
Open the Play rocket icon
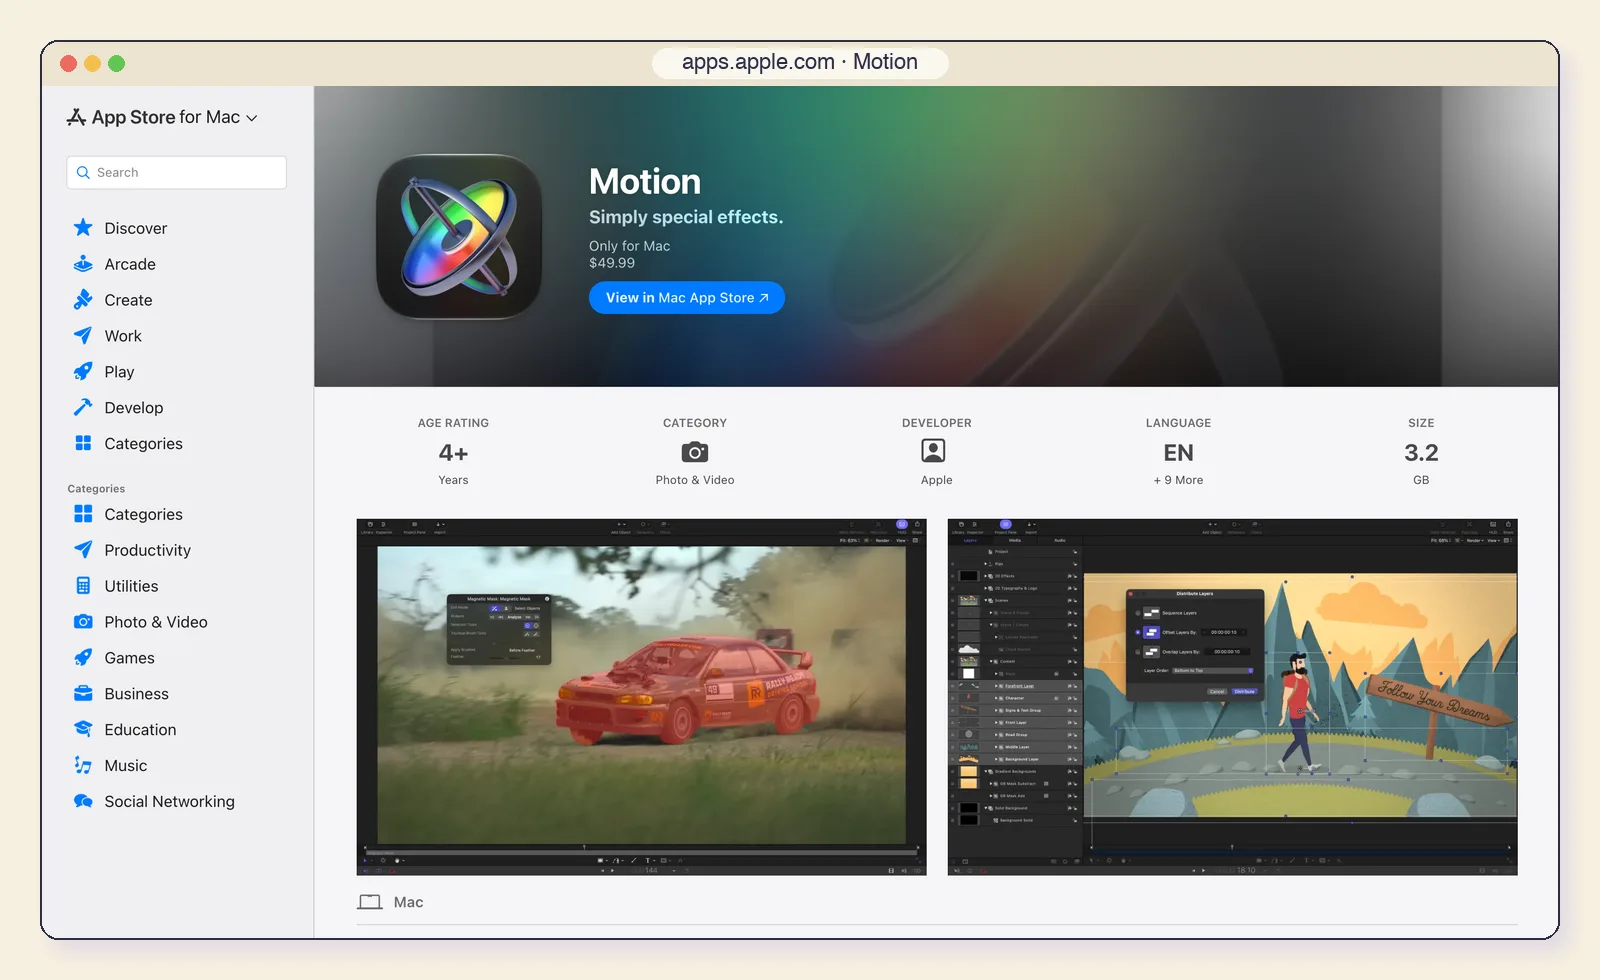point(83,372)
